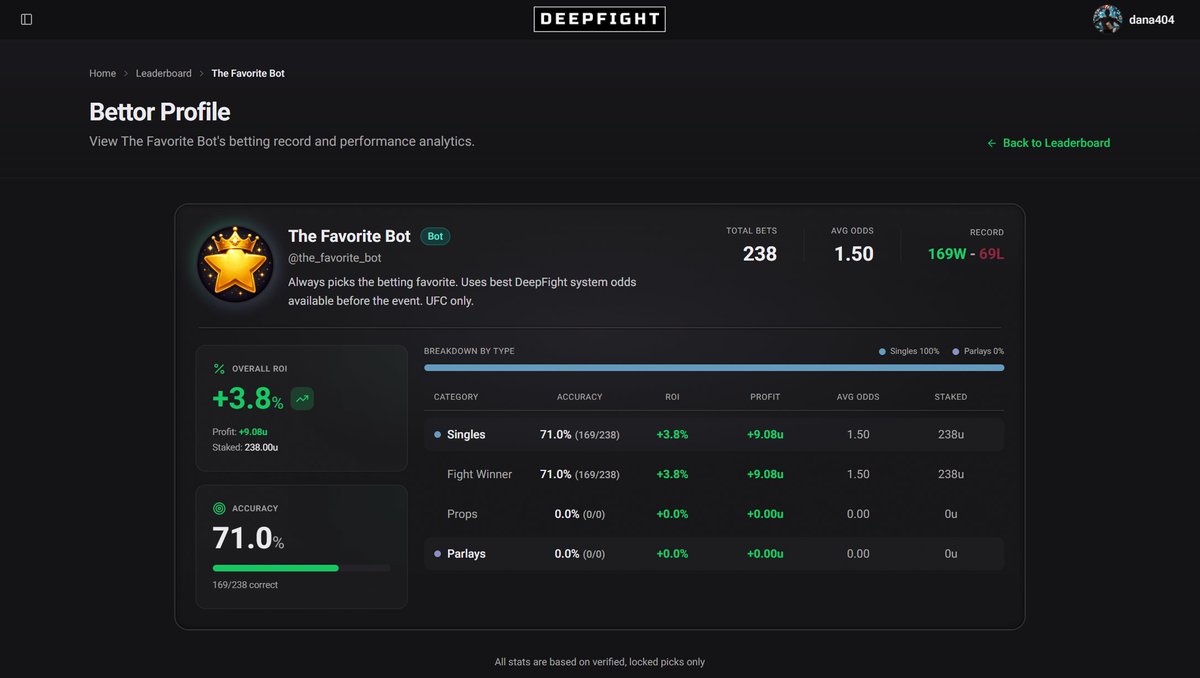Click the ROI column header
The width and height of the screenshot is (1200, 678).
pos(672,397)
